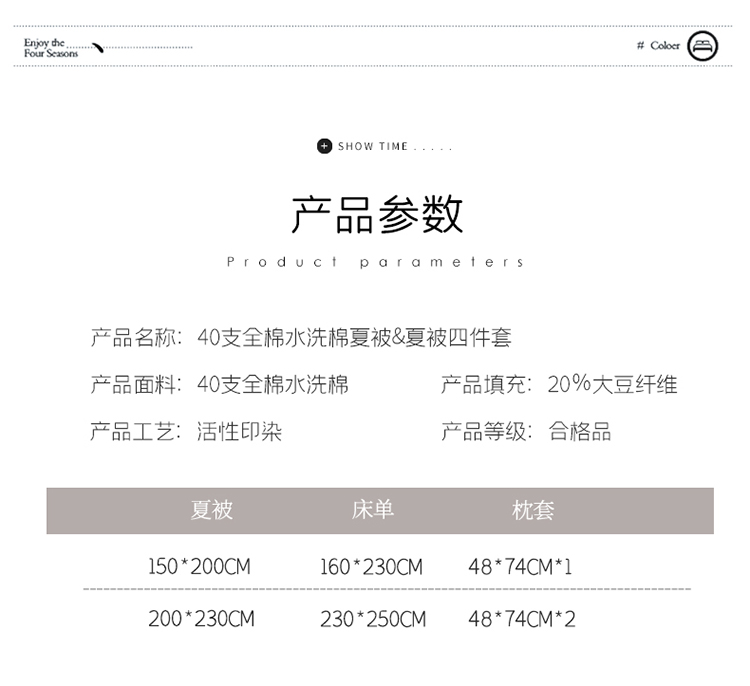Click the 230*250CM bed sheet size cell
The height and width of the screenshot is (686, 750).
373,620
